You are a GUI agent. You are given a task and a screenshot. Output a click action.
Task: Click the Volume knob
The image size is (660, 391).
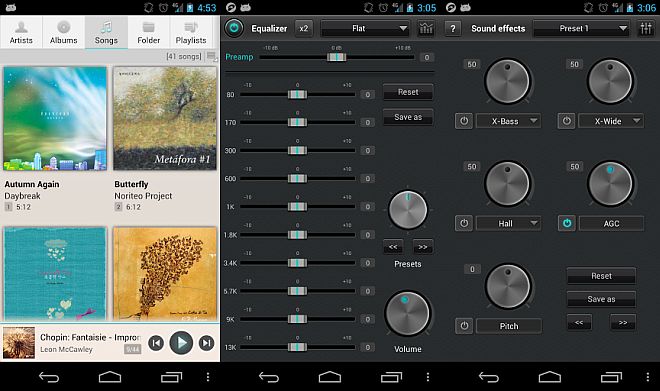coord(407,314)
